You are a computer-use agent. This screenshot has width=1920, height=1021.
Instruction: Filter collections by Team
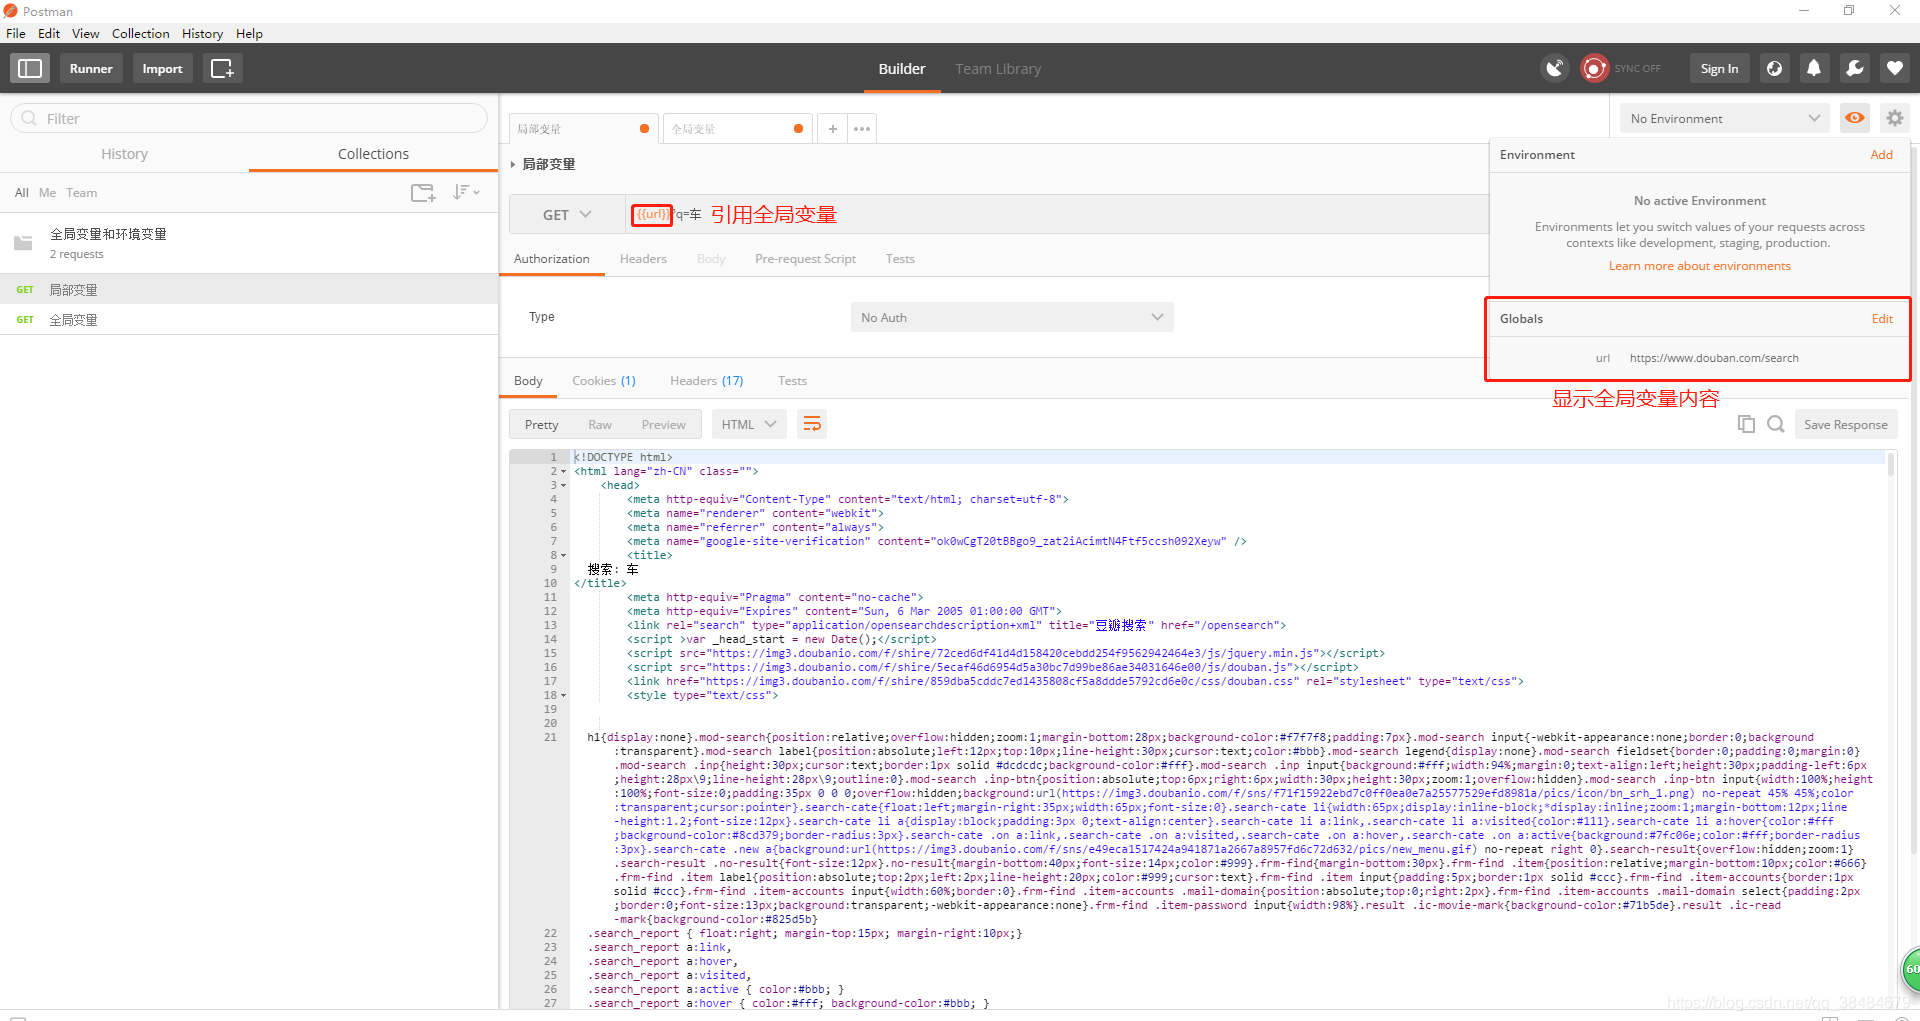point(82,193)
